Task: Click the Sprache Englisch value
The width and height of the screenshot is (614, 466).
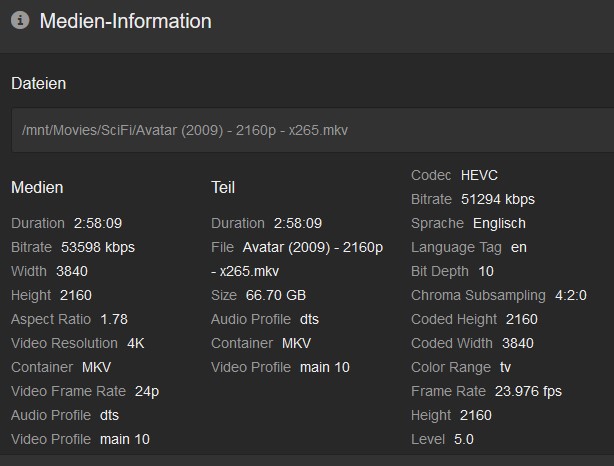Action: [499, 223]
